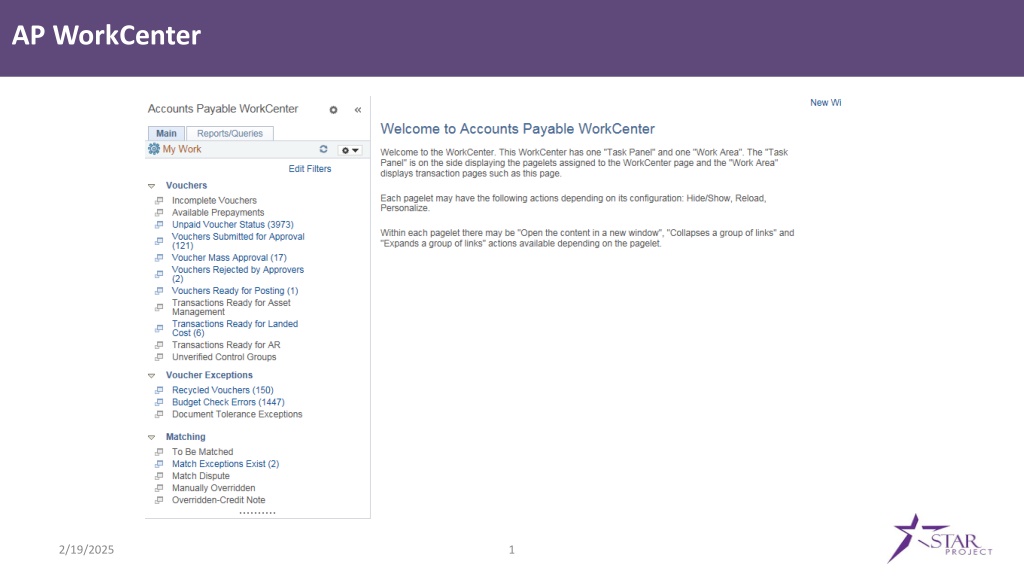This screenshot has height=576, width=1024.
Task: Select Manually Overridden text
Action: [214, 488]
